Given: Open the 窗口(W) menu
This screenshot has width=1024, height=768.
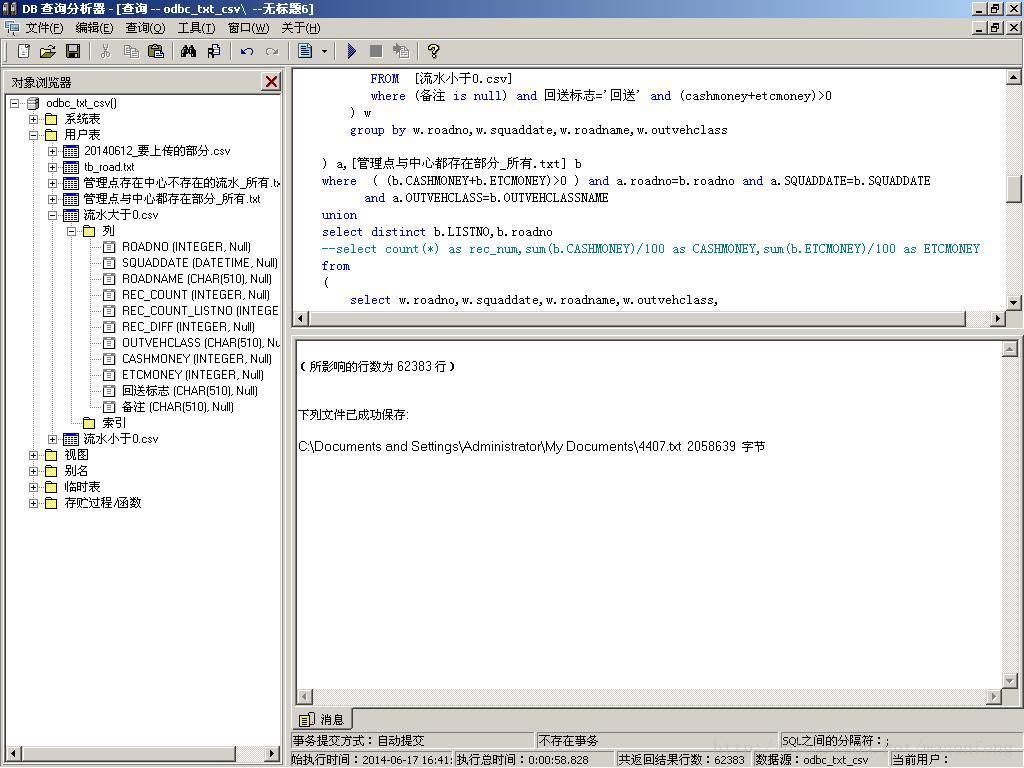Looking at the screenshot, I should click(248, 28).
